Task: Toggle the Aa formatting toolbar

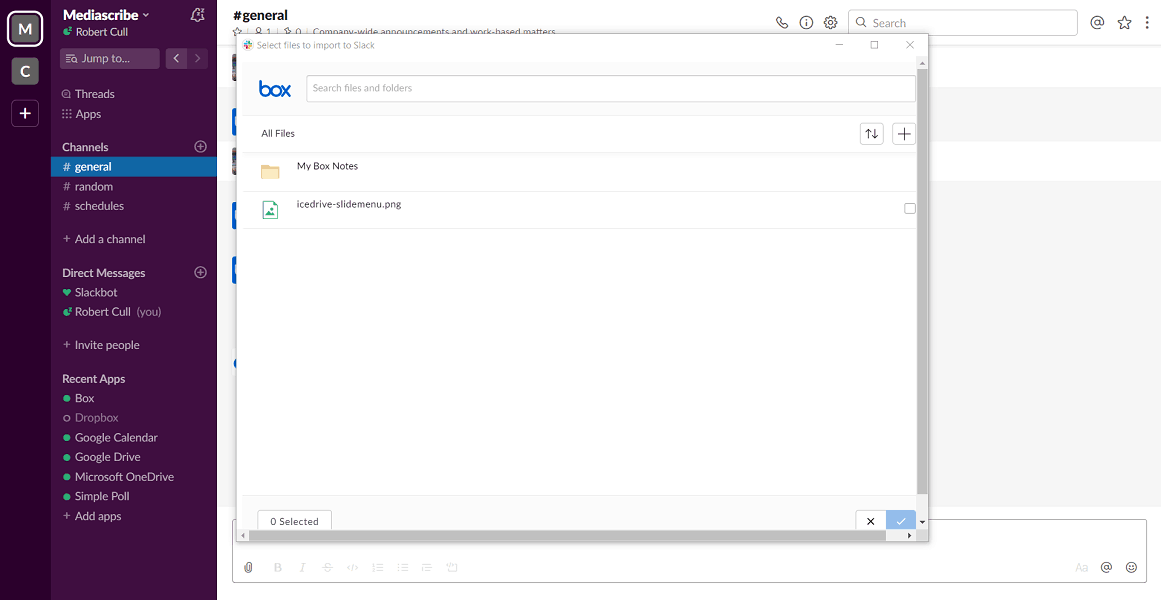Action: click(x=1082, y=567)
